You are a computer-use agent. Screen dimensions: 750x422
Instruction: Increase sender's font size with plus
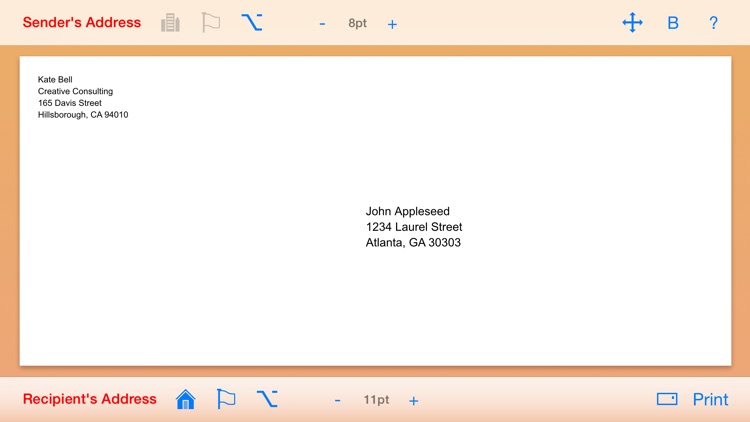[x=392, y=24]
